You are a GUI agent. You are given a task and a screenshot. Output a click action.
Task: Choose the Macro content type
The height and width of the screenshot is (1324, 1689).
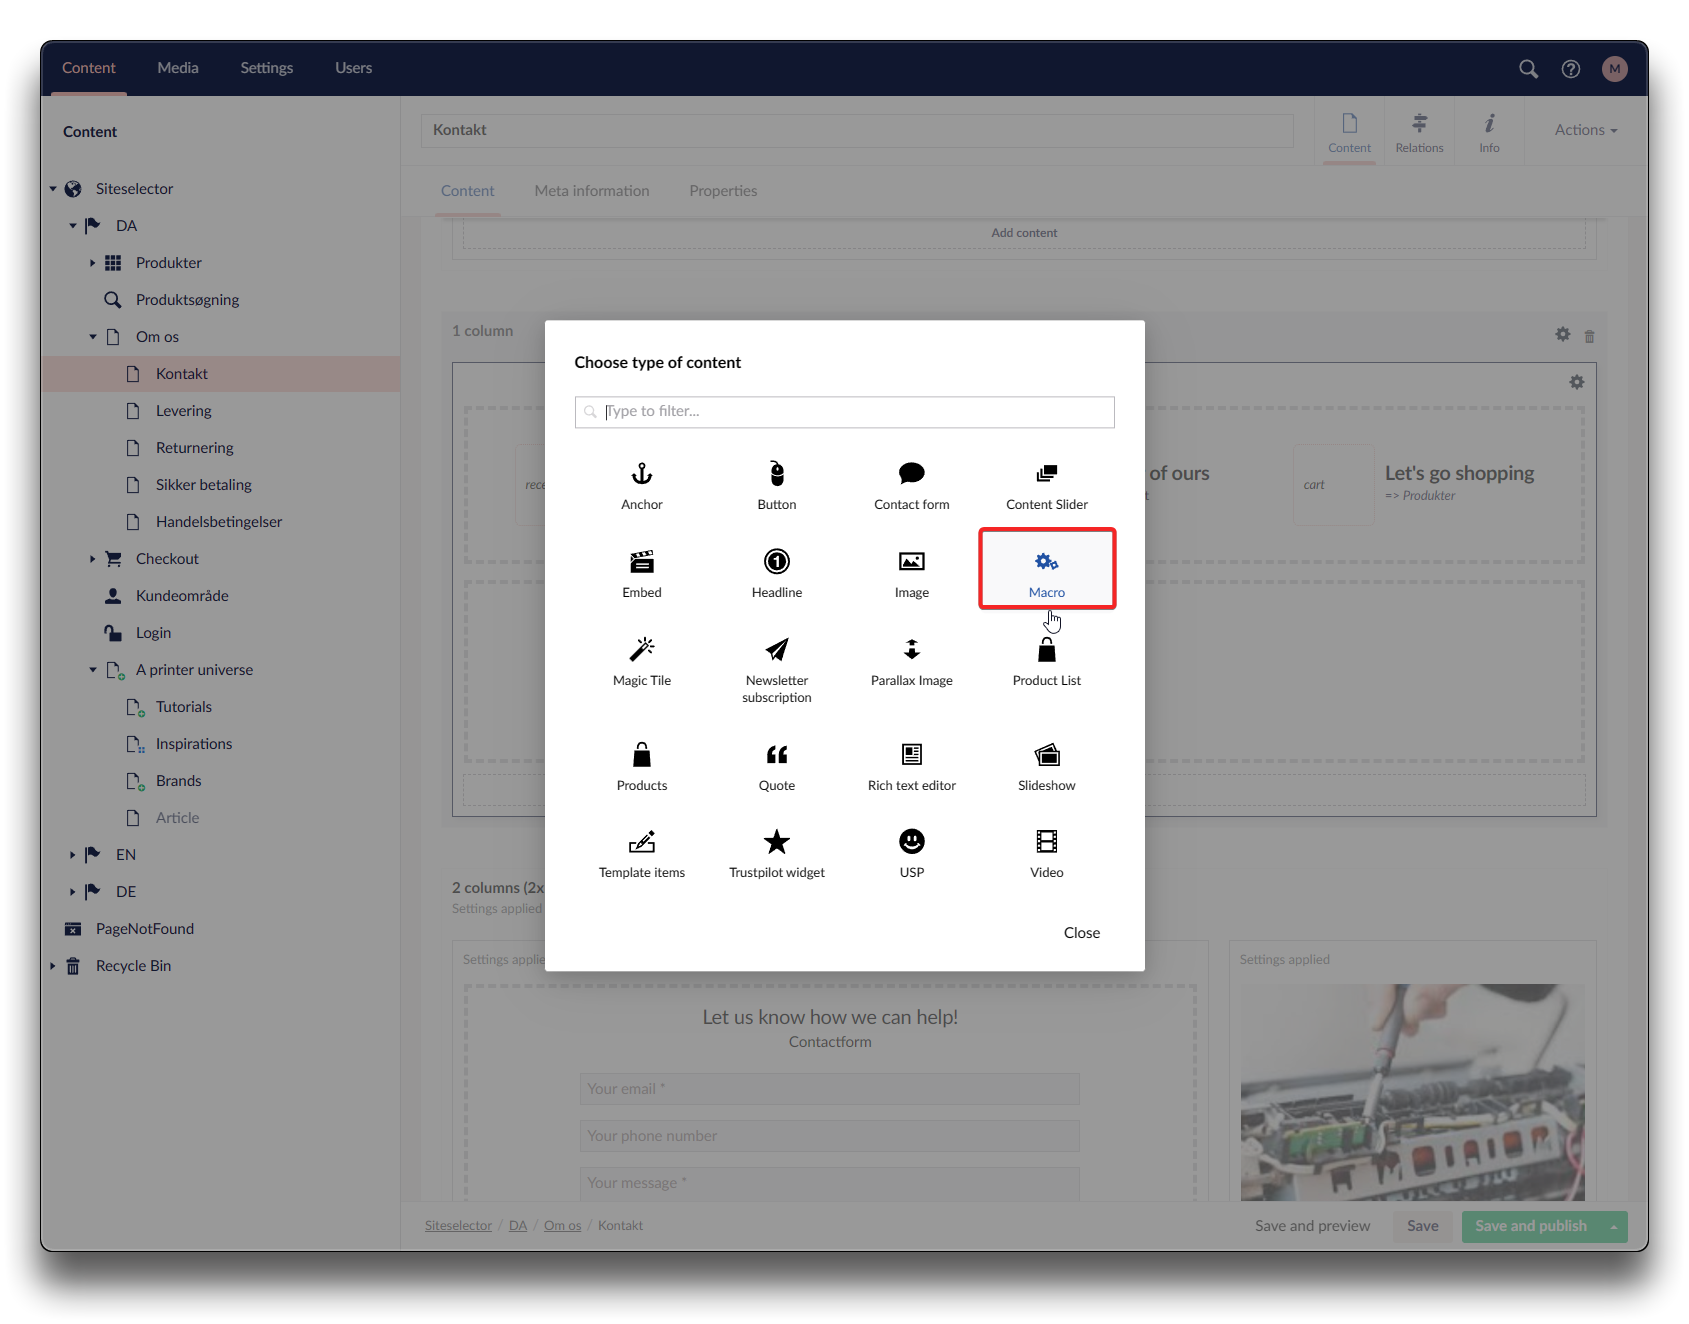click(1047, 572)
